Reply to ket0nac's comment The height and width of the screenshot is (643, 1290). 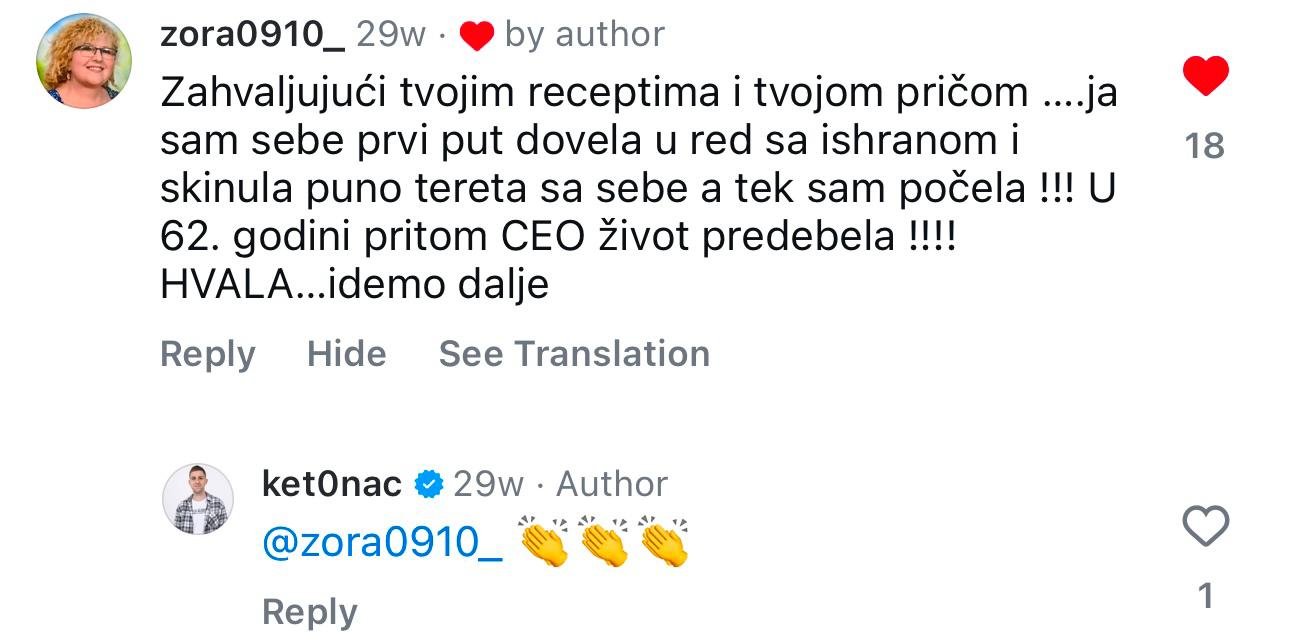(309, 612)
